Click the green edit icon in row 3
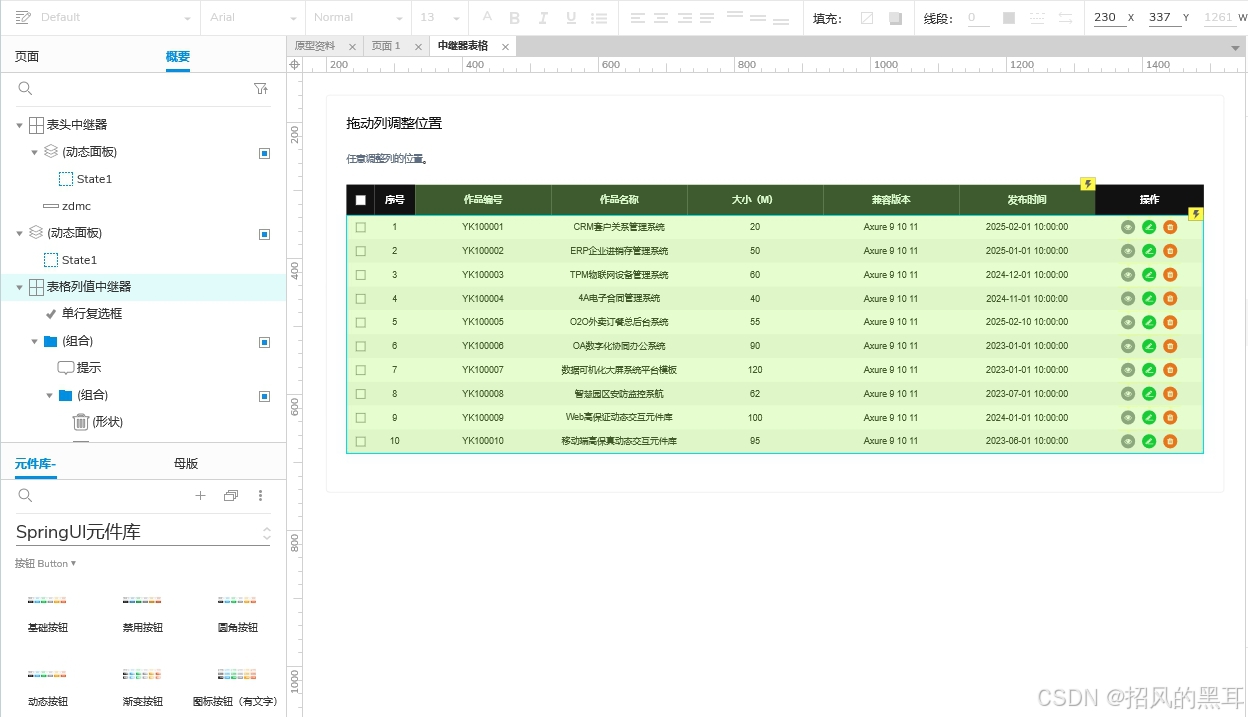Image resolution: width=1248 pixels, height=717 pixels. click(1149, 275)
